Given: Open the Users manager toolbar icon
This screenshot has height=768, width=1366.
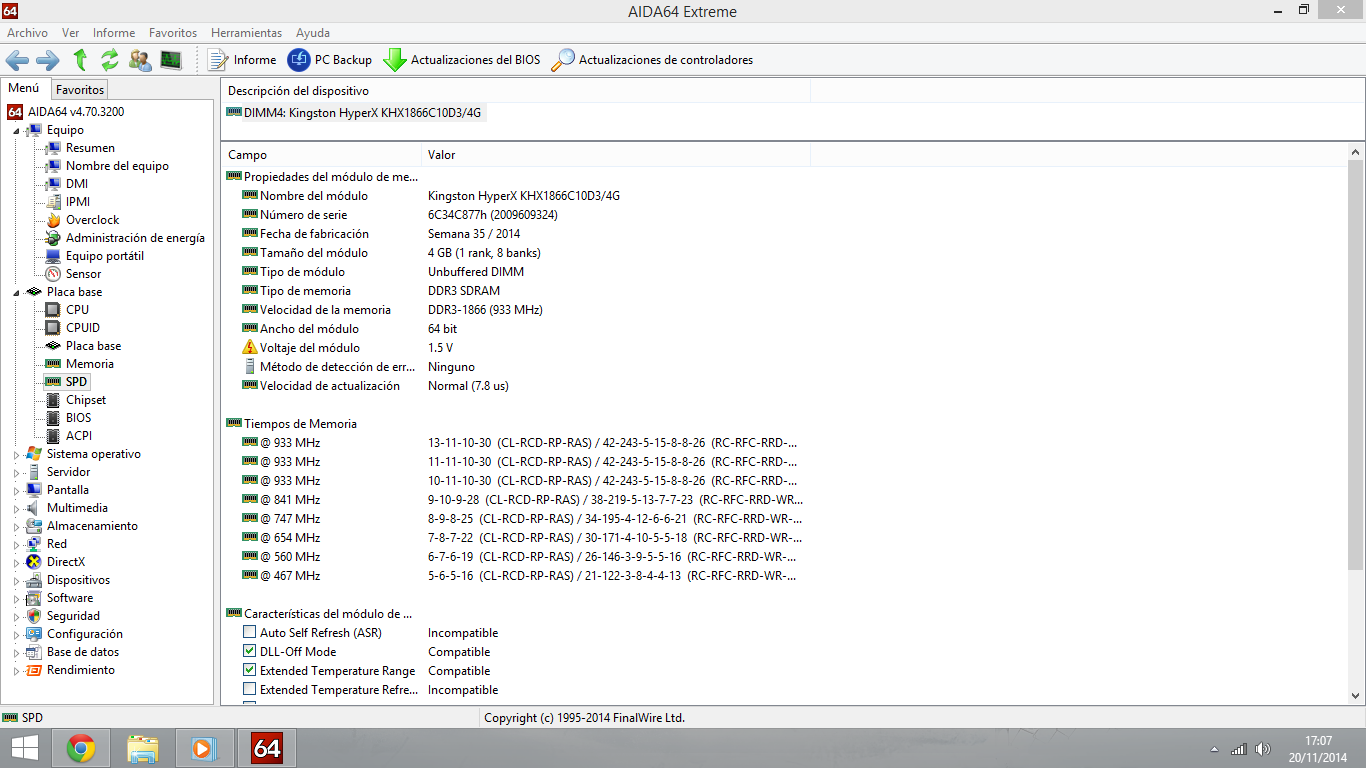Looking at the screenshot, I should pos(140,60).
